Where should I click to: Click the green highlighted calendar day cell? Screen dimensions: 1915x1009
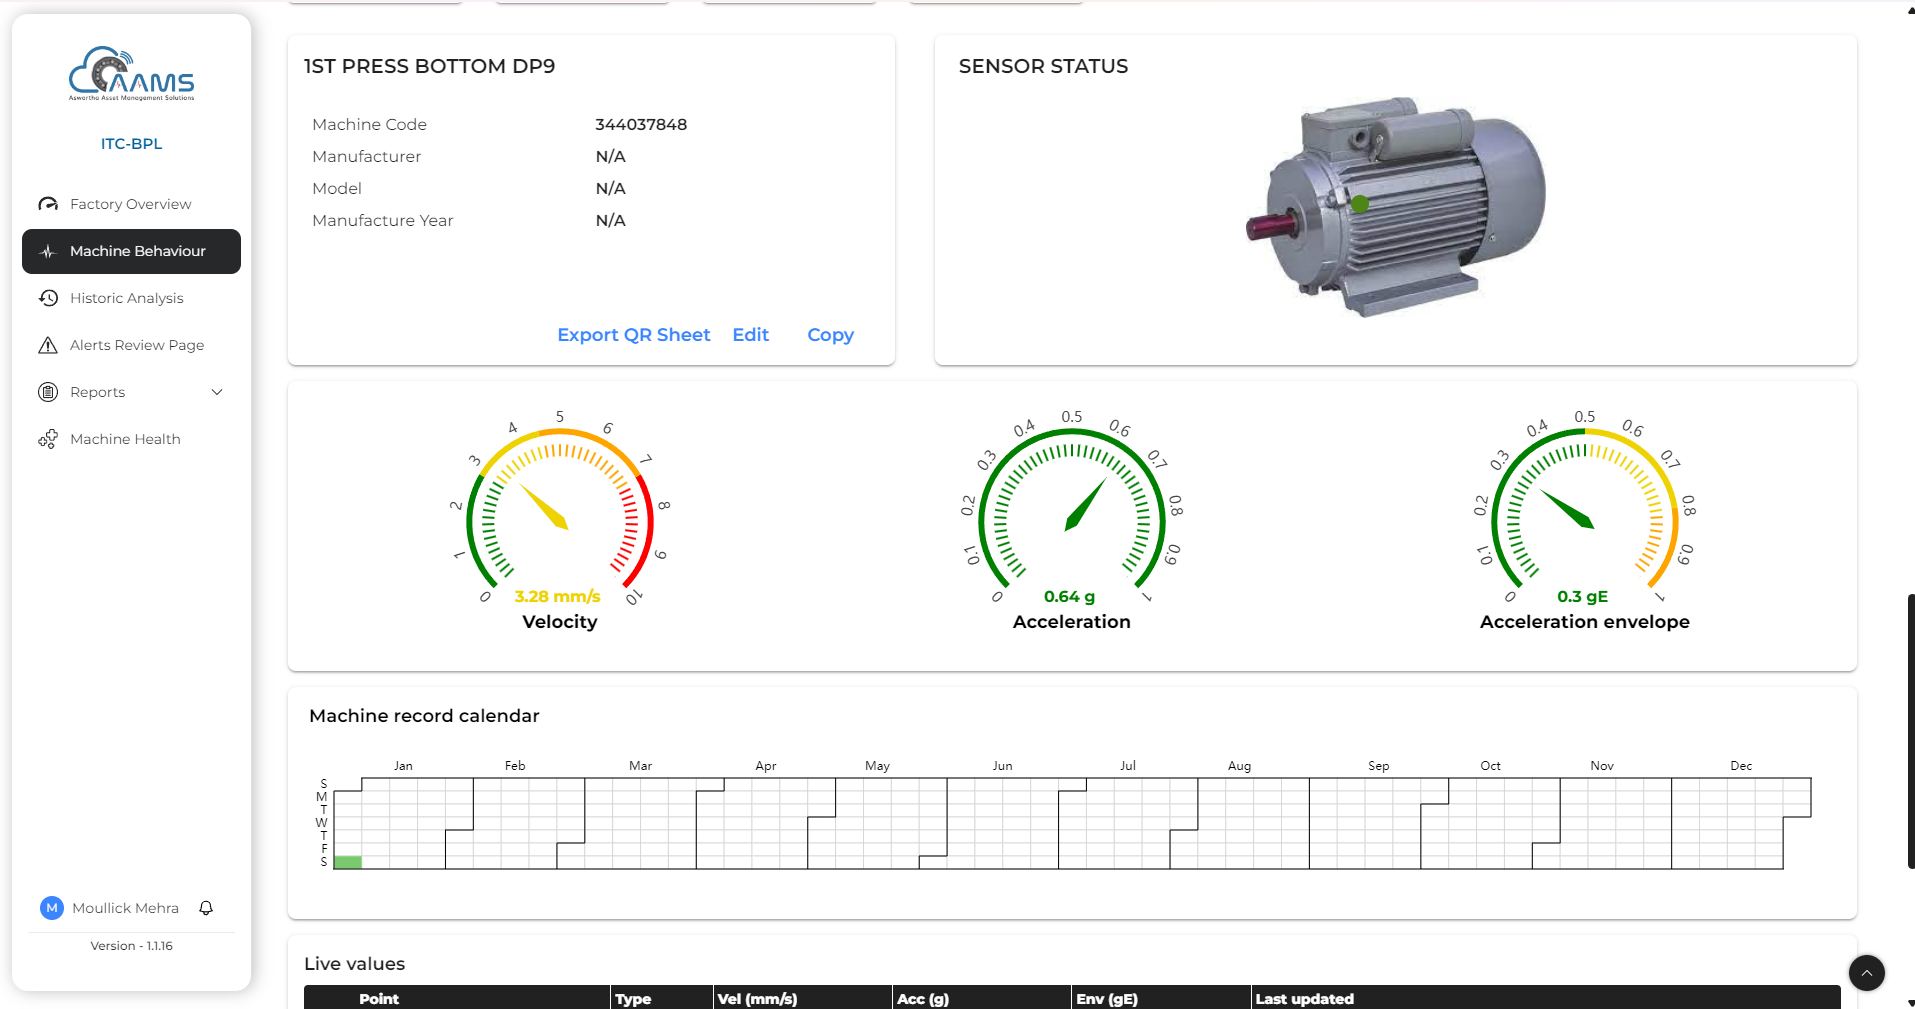[347, 862]
